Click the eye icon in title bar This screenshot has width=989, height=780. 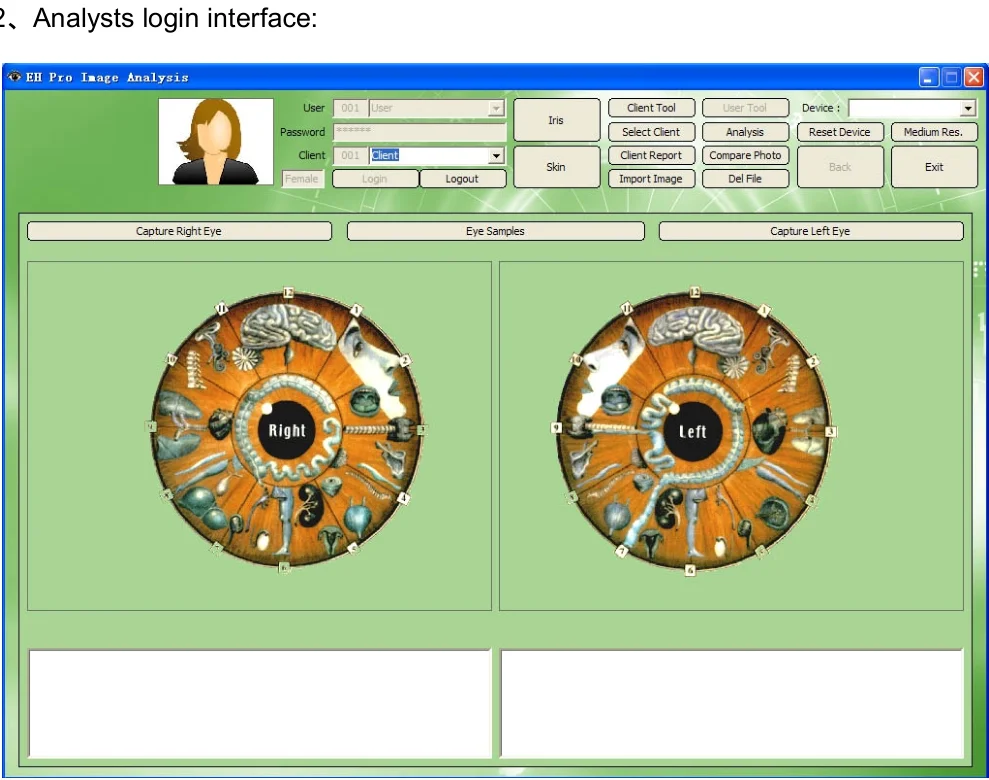coord(14,77)
